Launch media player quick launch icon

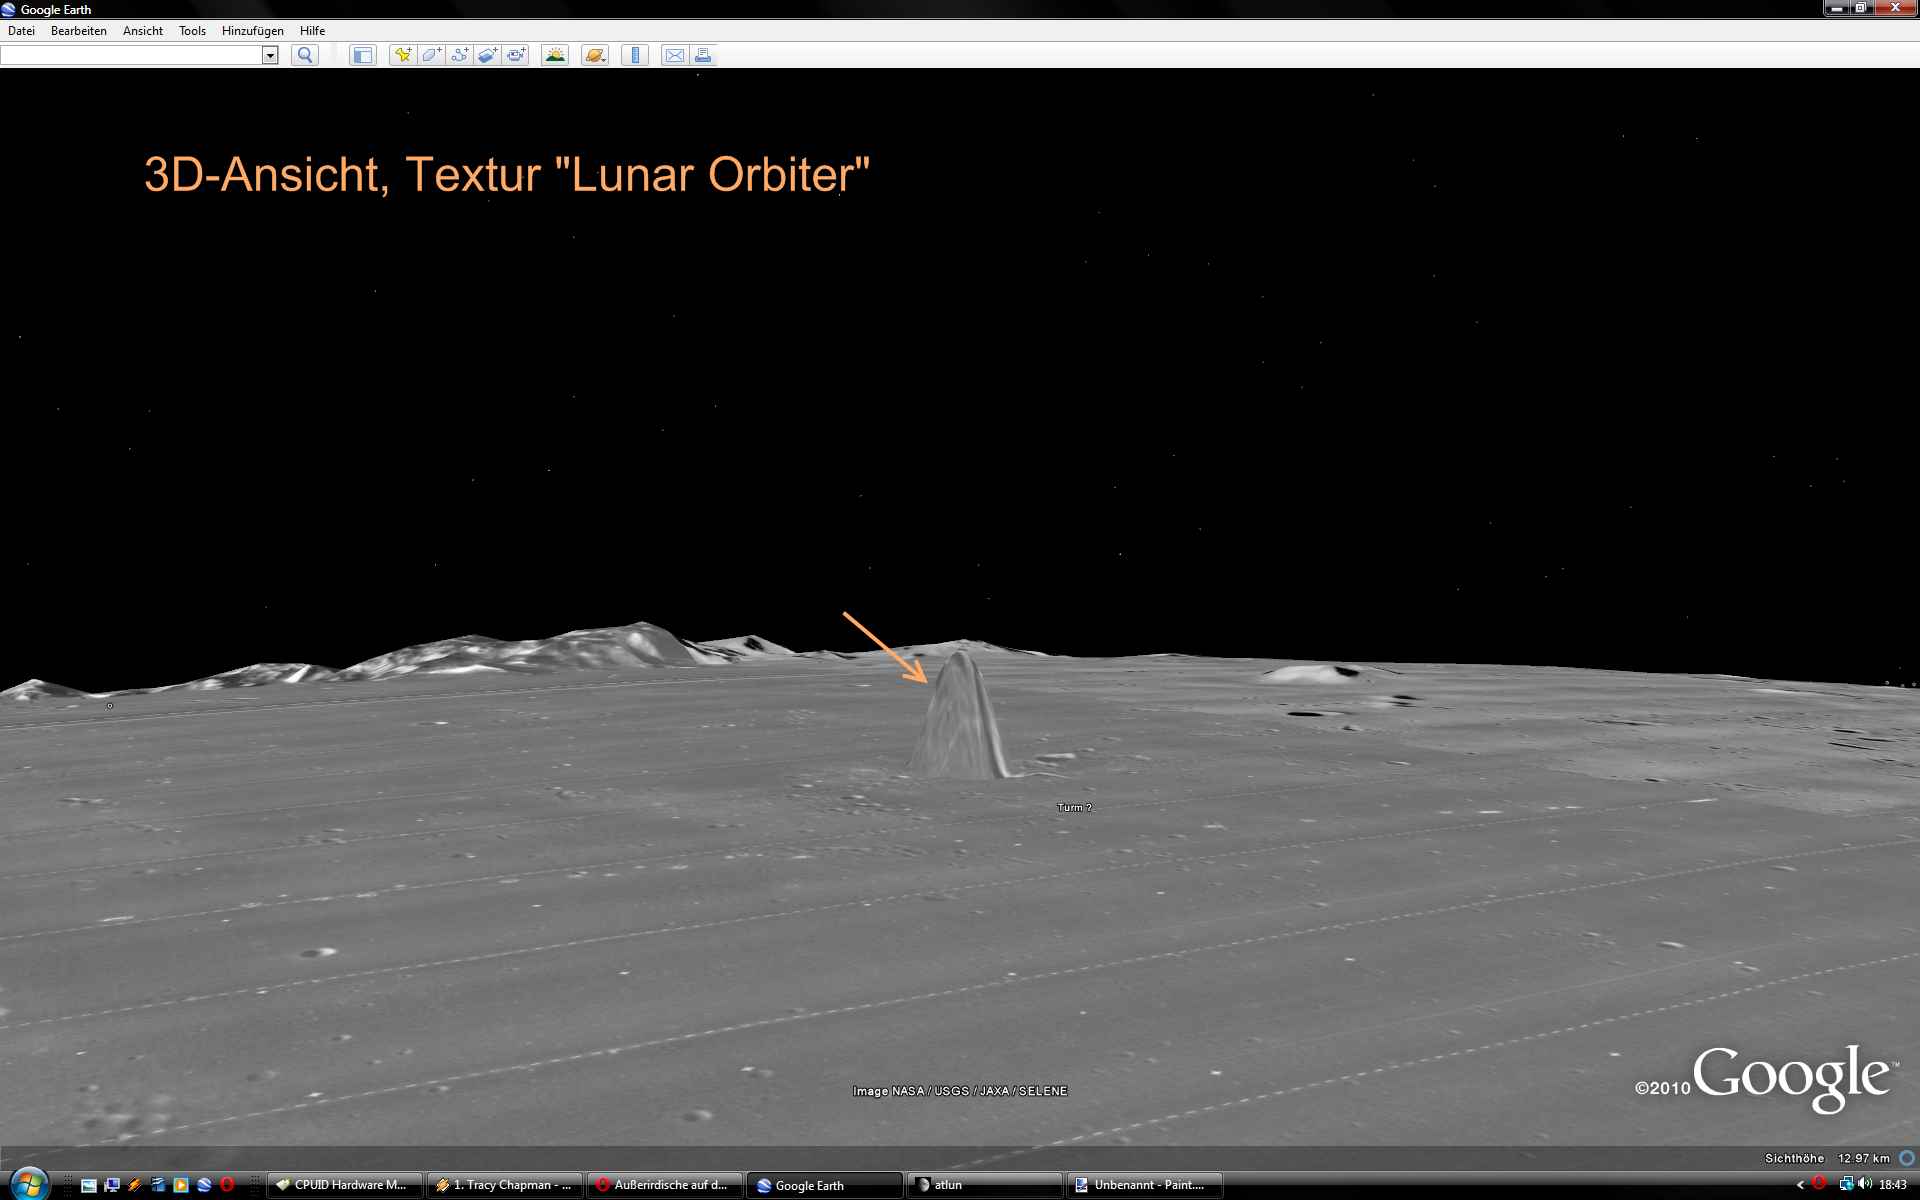click(x=181, y=1185)
